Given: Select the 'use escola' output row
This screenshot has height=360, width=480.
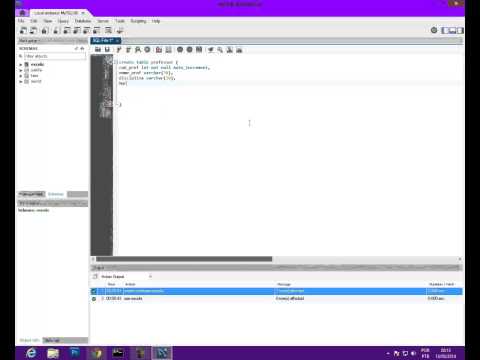Looking at the screenshot, I should click(276, 299).
